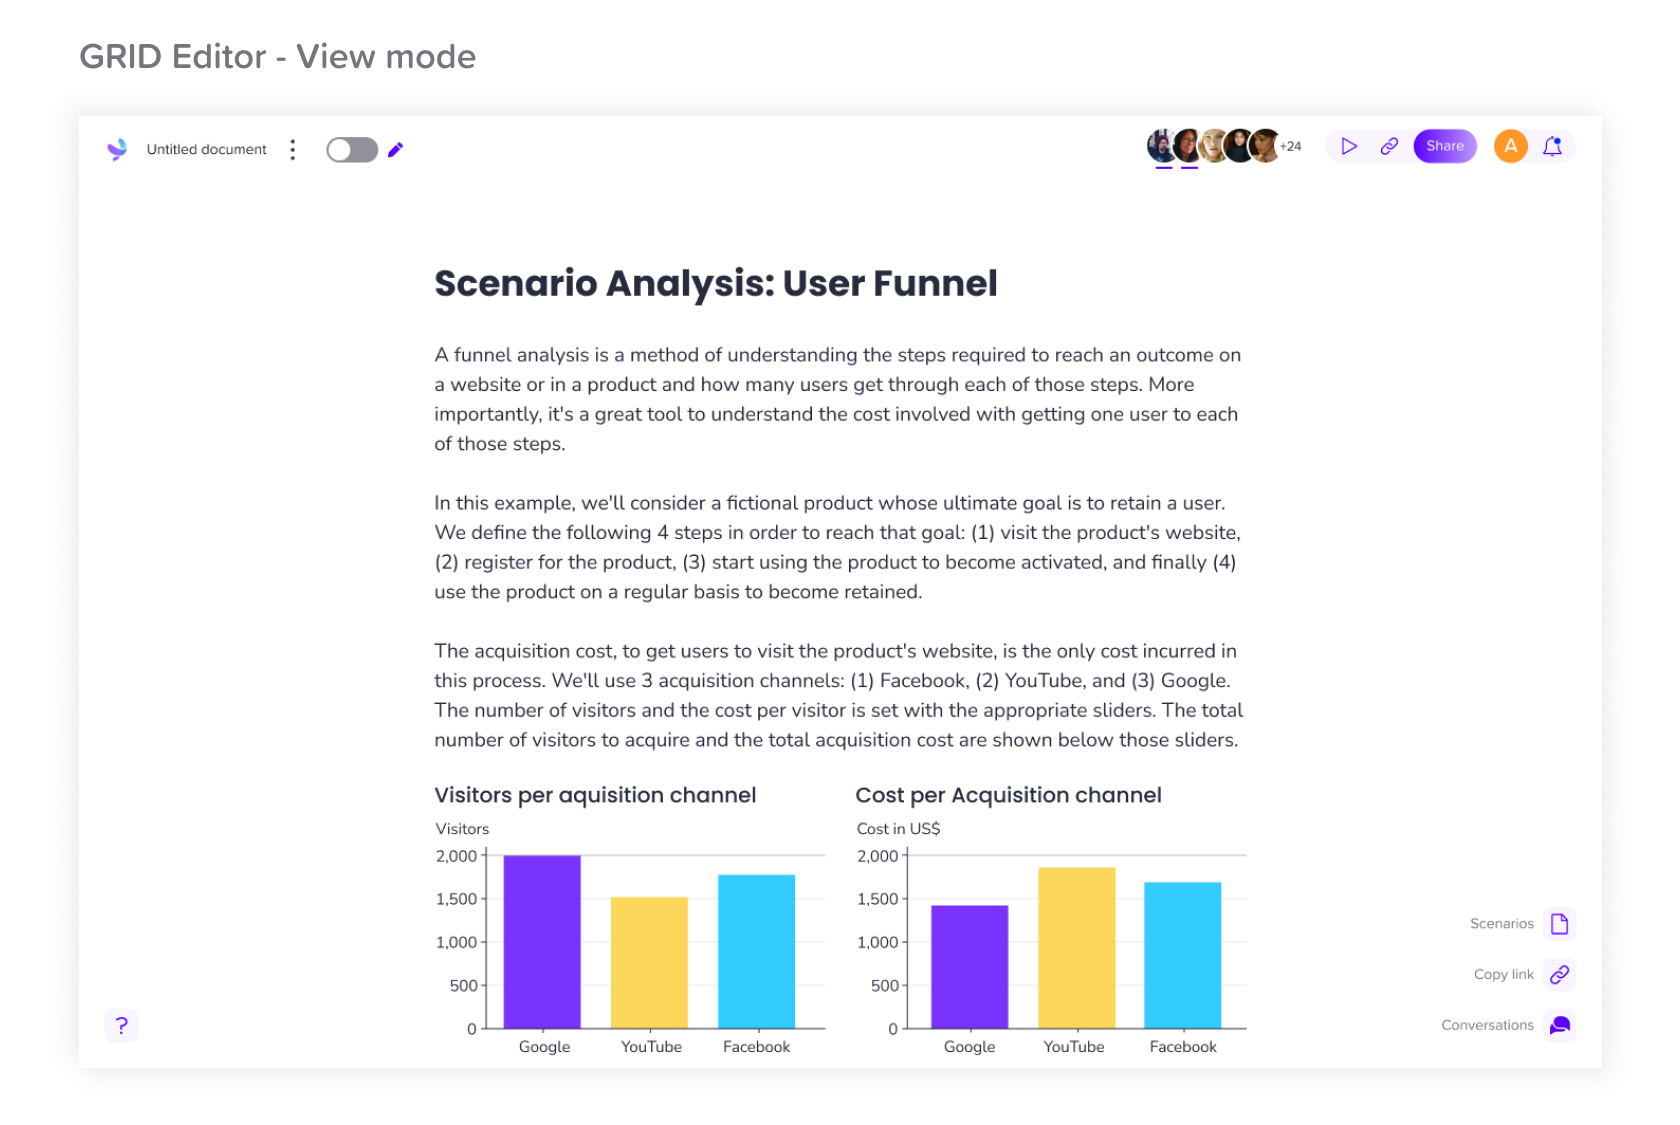1680x1125 pixels.
Task: Open the Conversations chat bubble icon
Action: [1560, 1025]
